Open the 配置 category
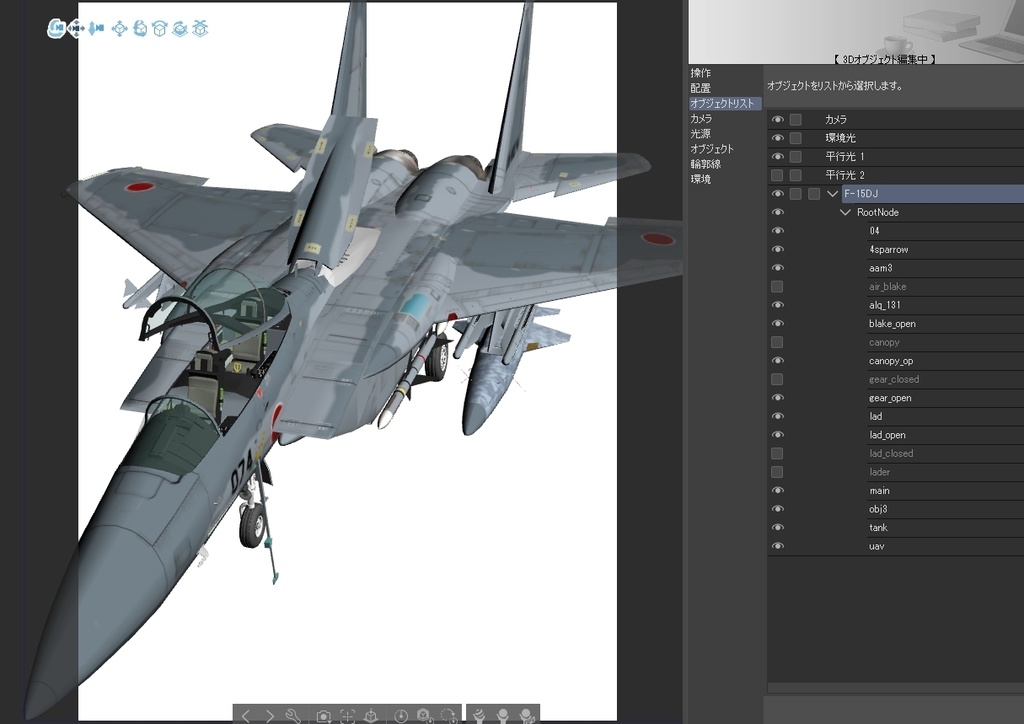The height and width of the screenshot is (724, 1024). coord(701,87)
